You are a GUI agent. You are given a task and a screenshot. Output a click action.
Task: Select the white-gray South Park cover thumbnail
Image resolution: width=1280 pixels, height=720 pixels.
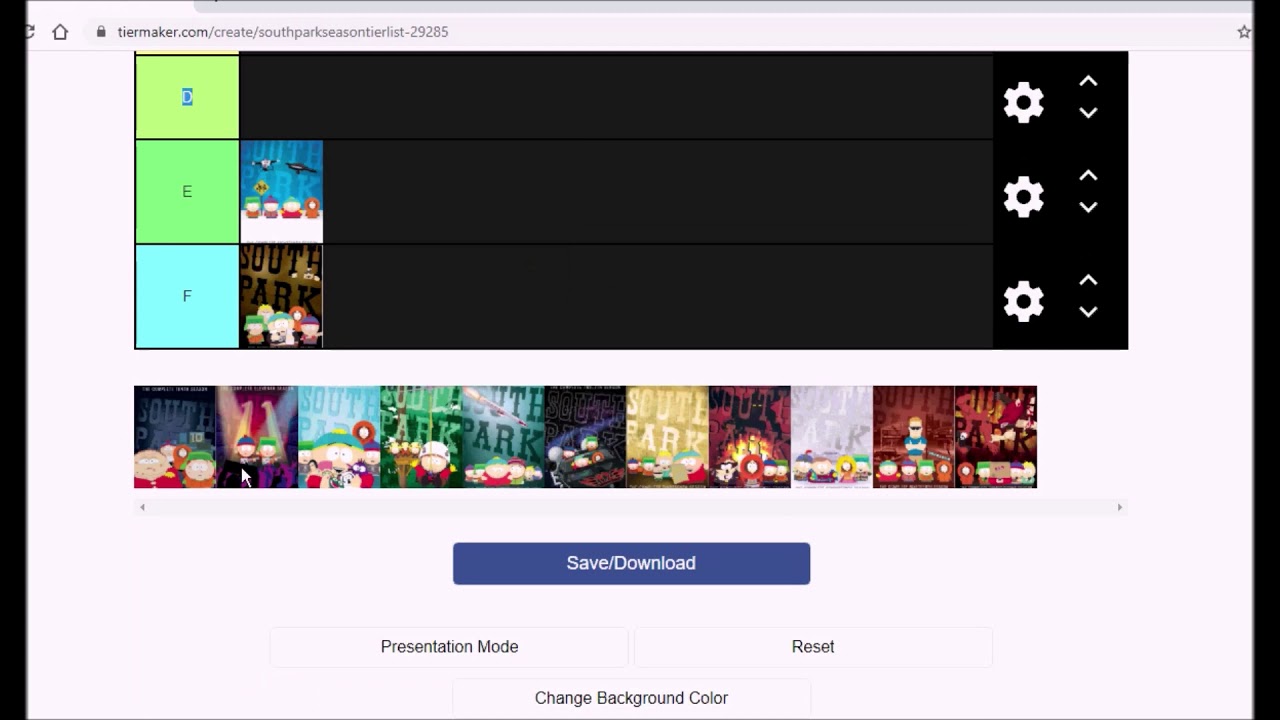(831, 437)
